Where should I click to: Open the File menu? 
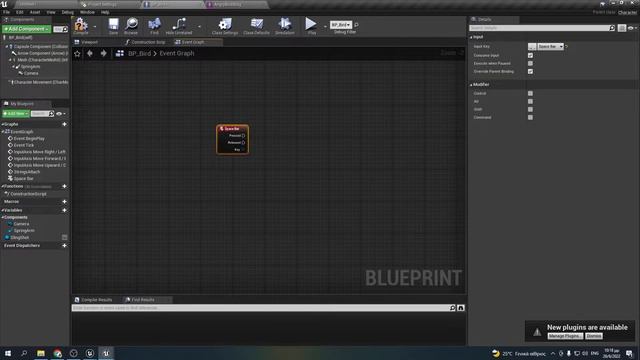(7, 12)
